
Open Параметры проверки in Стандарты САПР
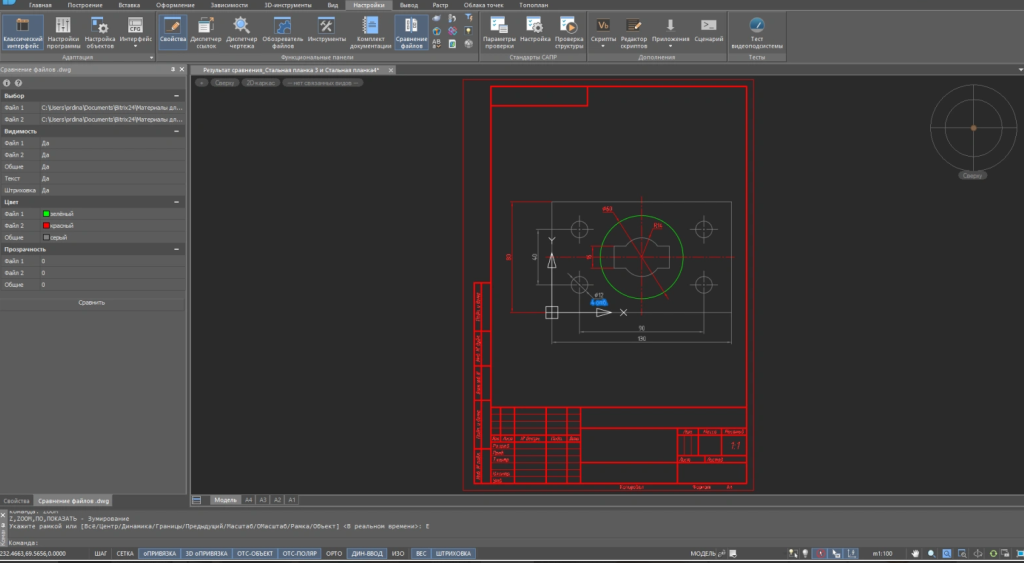pyautogui.click(x=499, y=30)
